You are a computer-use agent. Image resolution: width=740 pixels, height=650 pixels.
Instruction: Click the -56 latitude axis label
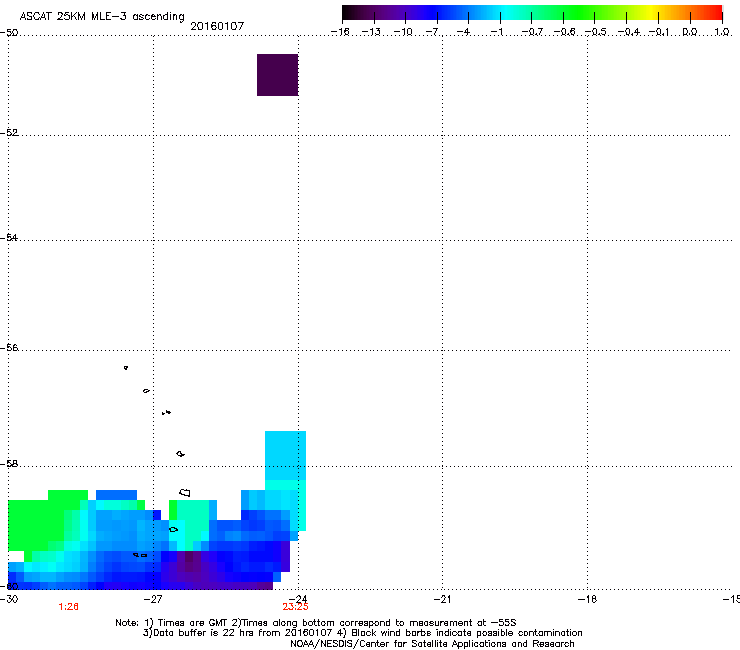(9, 347)
